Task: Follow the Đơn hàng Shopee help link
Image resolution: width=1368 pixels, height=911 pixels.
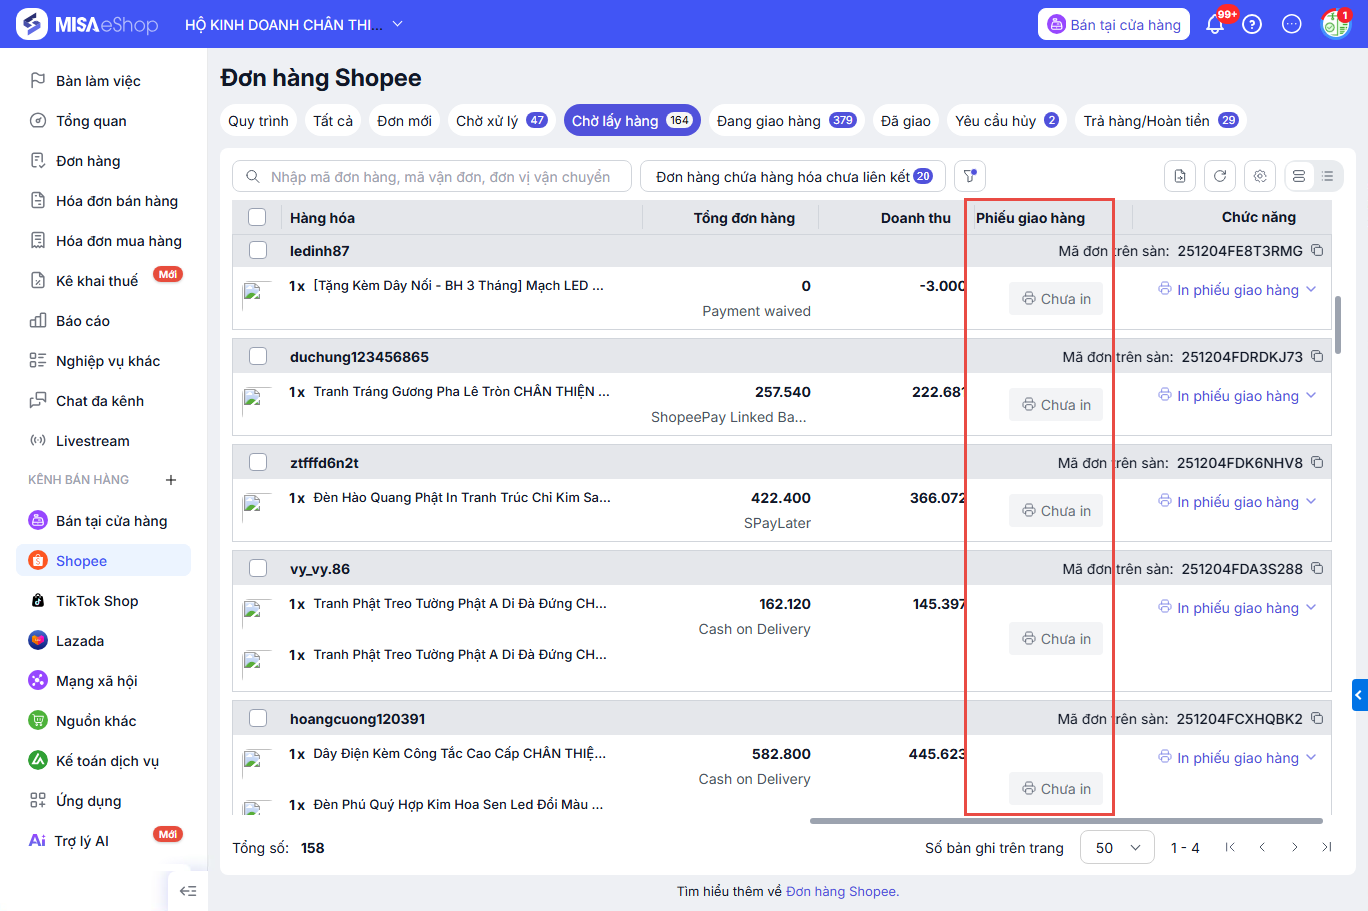Action: pos(842,891)
